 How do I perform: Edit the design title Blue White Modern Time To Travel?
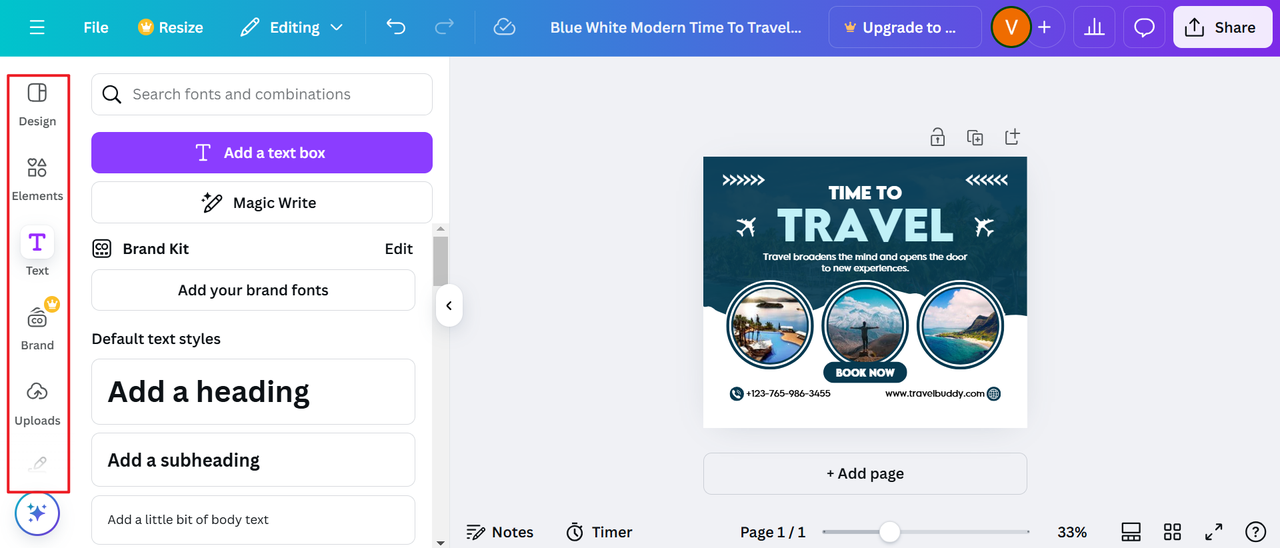coord(676,28)
